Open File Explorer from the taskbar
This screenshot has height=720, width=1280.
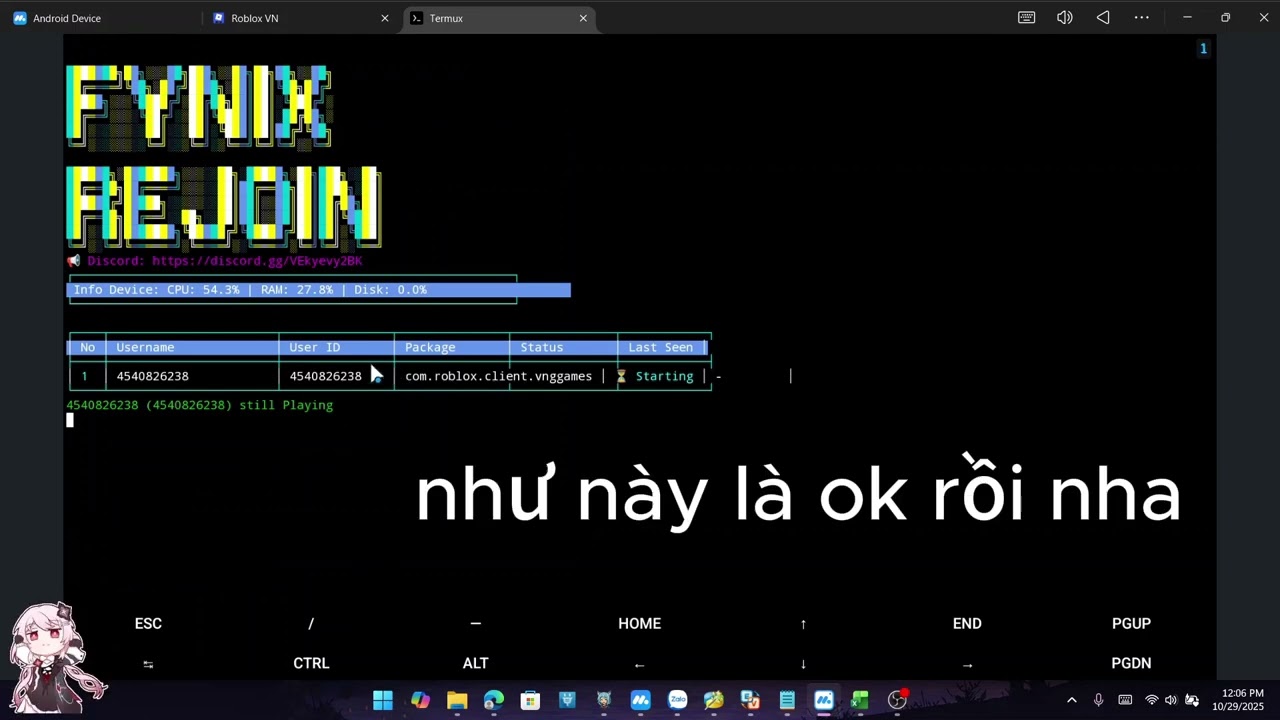pyautogui.click(x=457, y=700)
